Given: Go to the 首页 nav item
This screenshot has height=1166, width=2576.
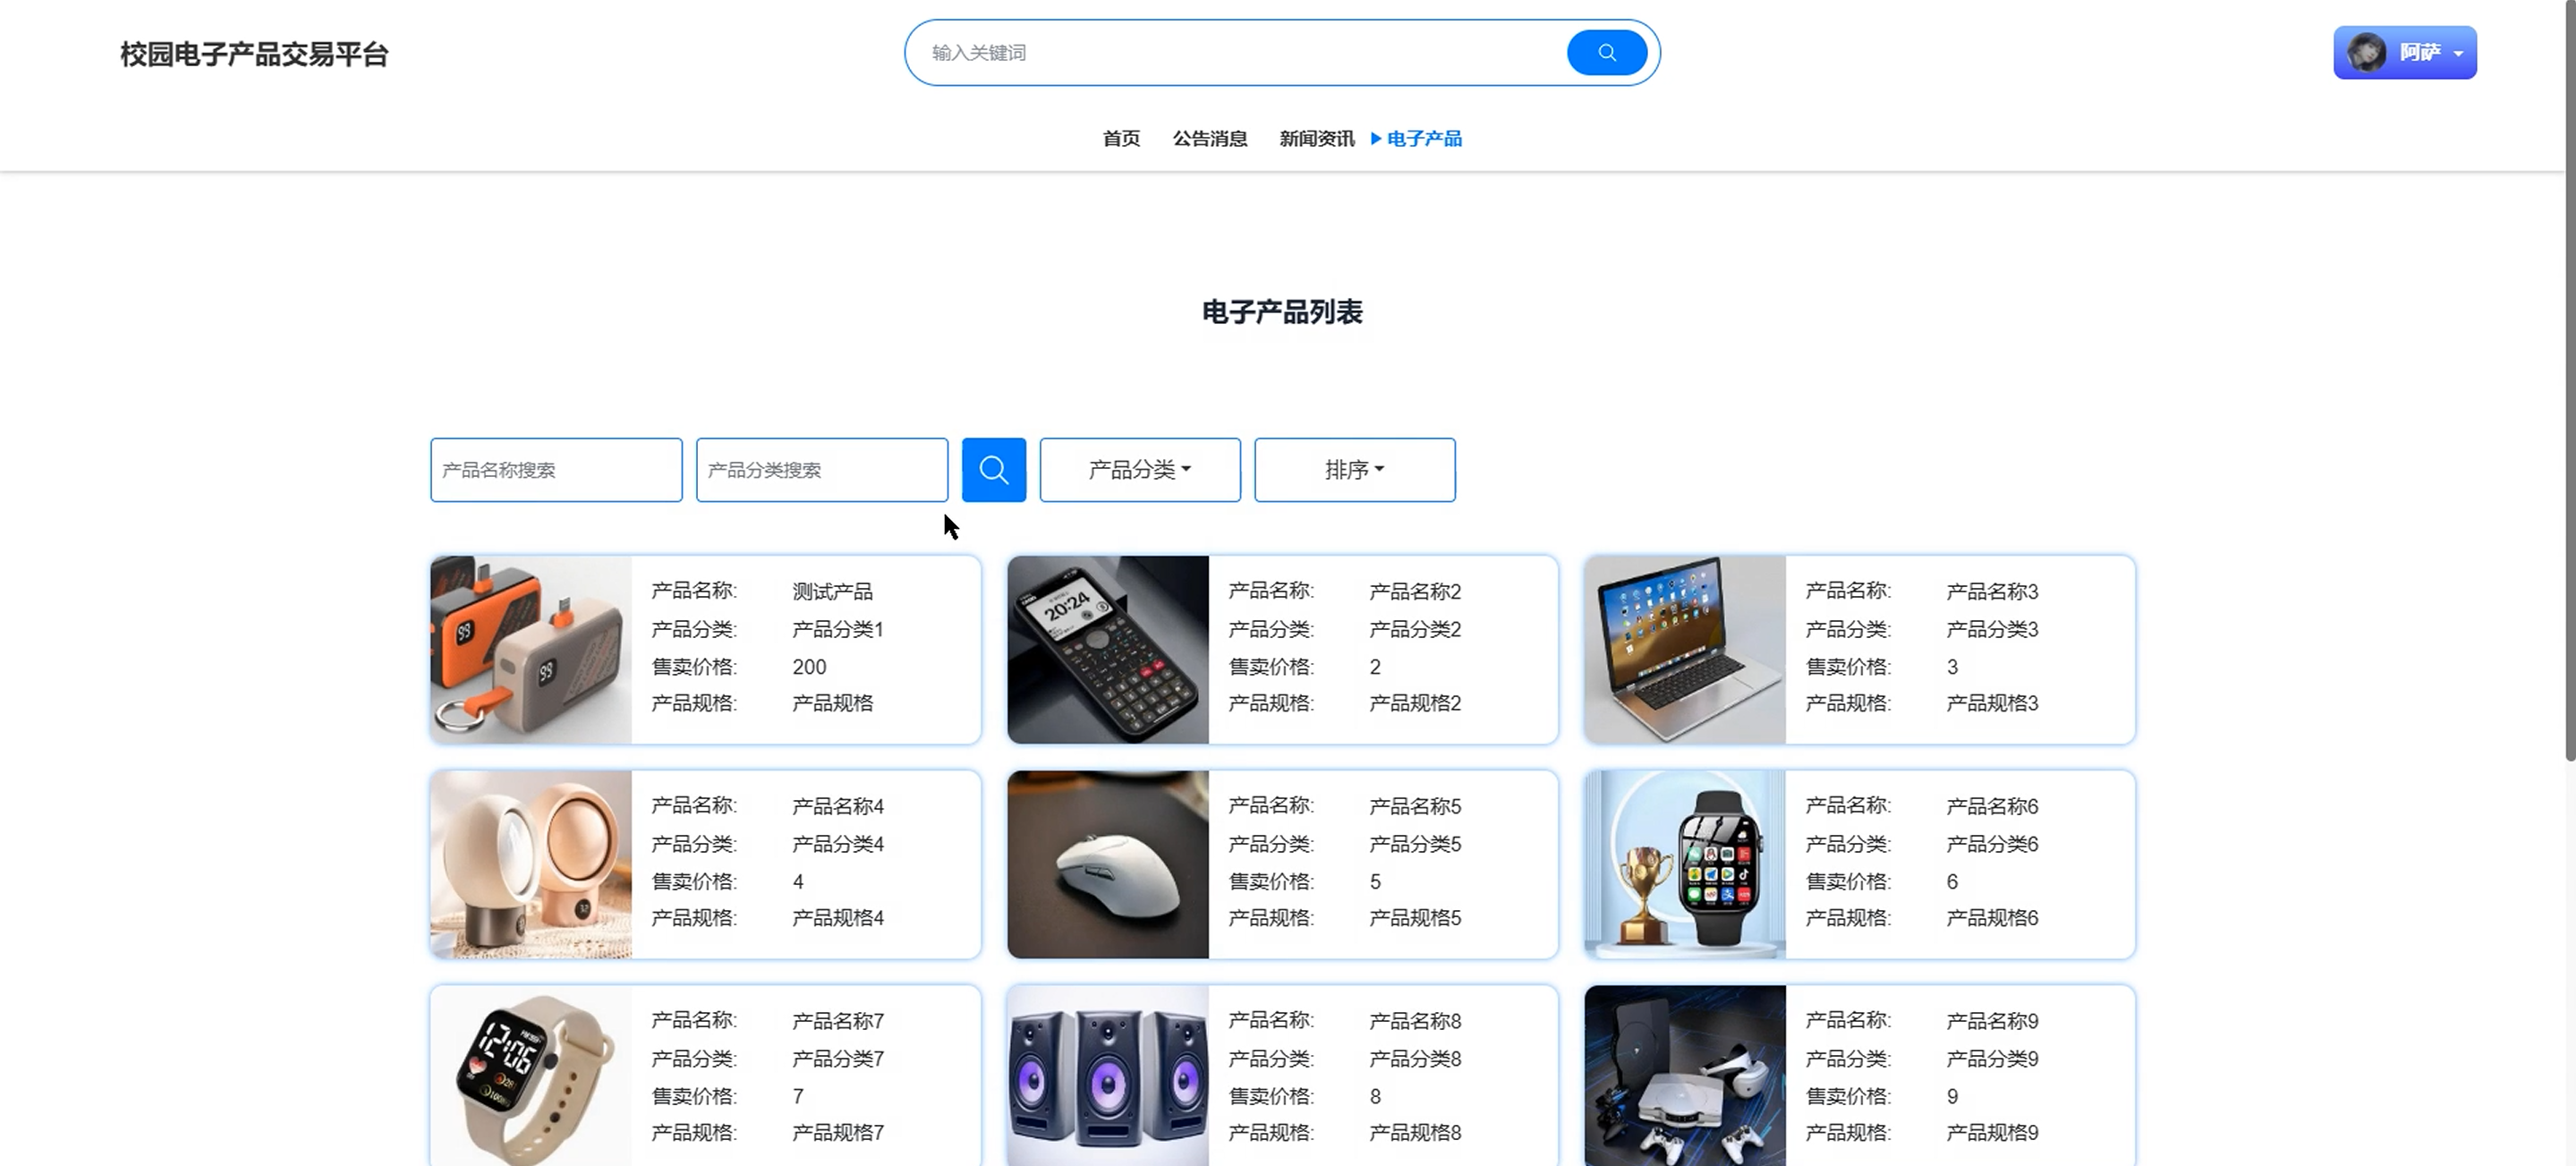Looking at the screenshot, I should pyautogui.click(x=1120, y=139).
